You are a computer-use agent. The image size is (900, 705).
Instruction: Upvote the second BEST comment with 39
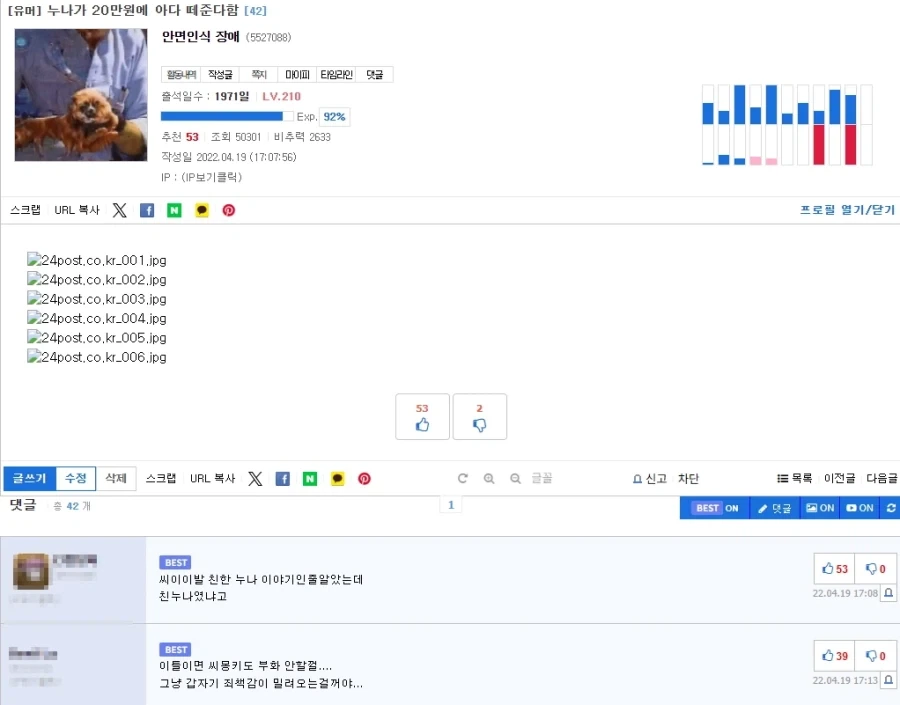coord(835,656)
